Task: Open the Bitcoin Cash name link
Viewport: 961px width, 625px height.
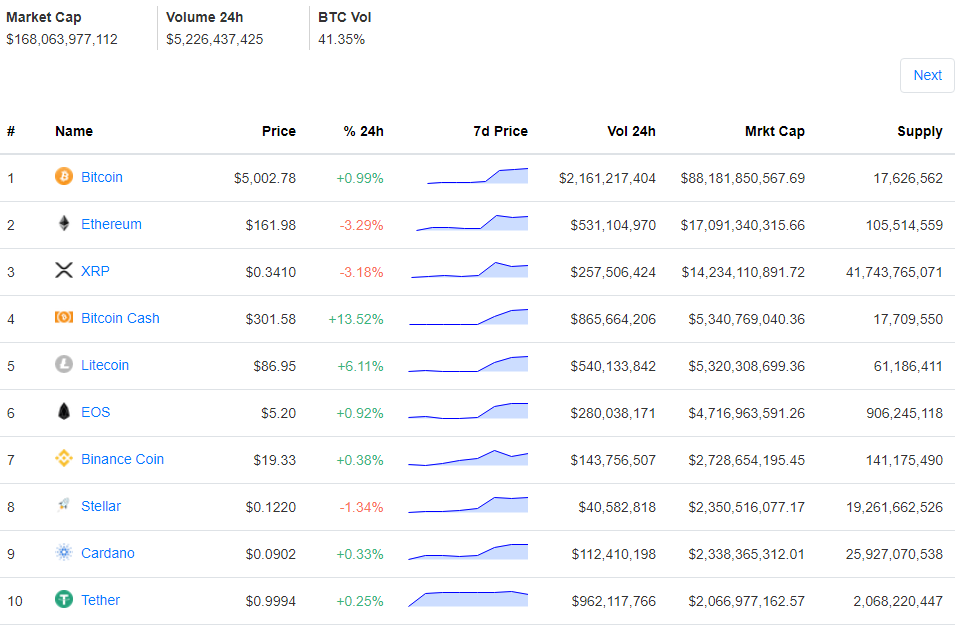Action: point(120,318)
